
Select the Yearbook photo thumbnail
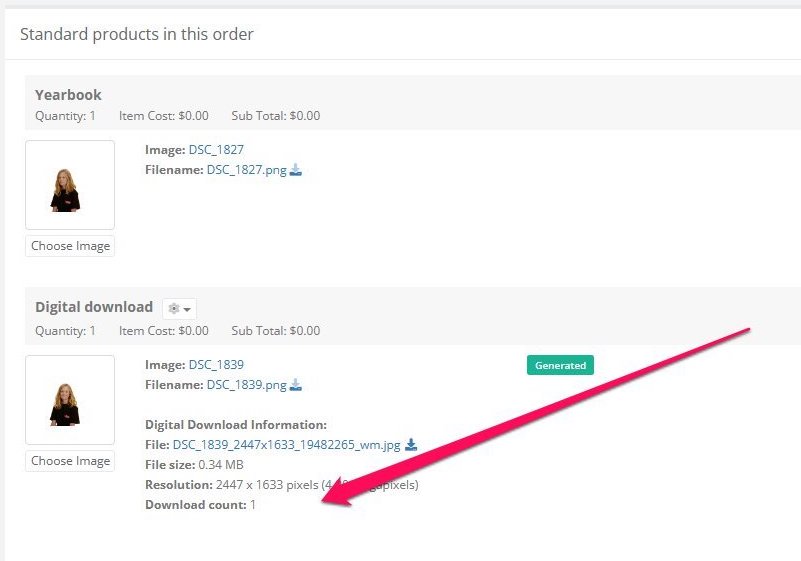[70, 185]
